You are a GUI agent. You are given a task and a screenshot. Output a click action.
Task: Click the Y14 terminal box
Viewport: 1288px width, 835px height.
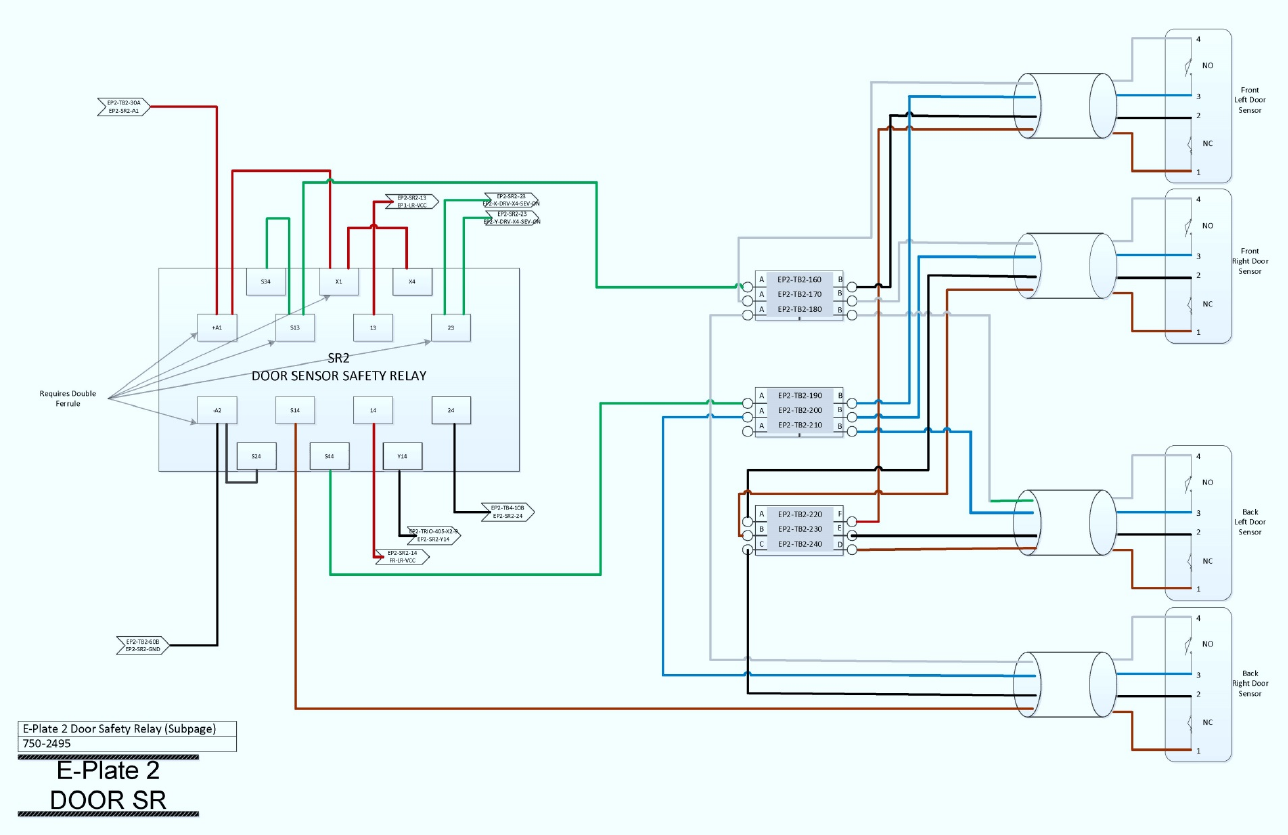[402, 456]
